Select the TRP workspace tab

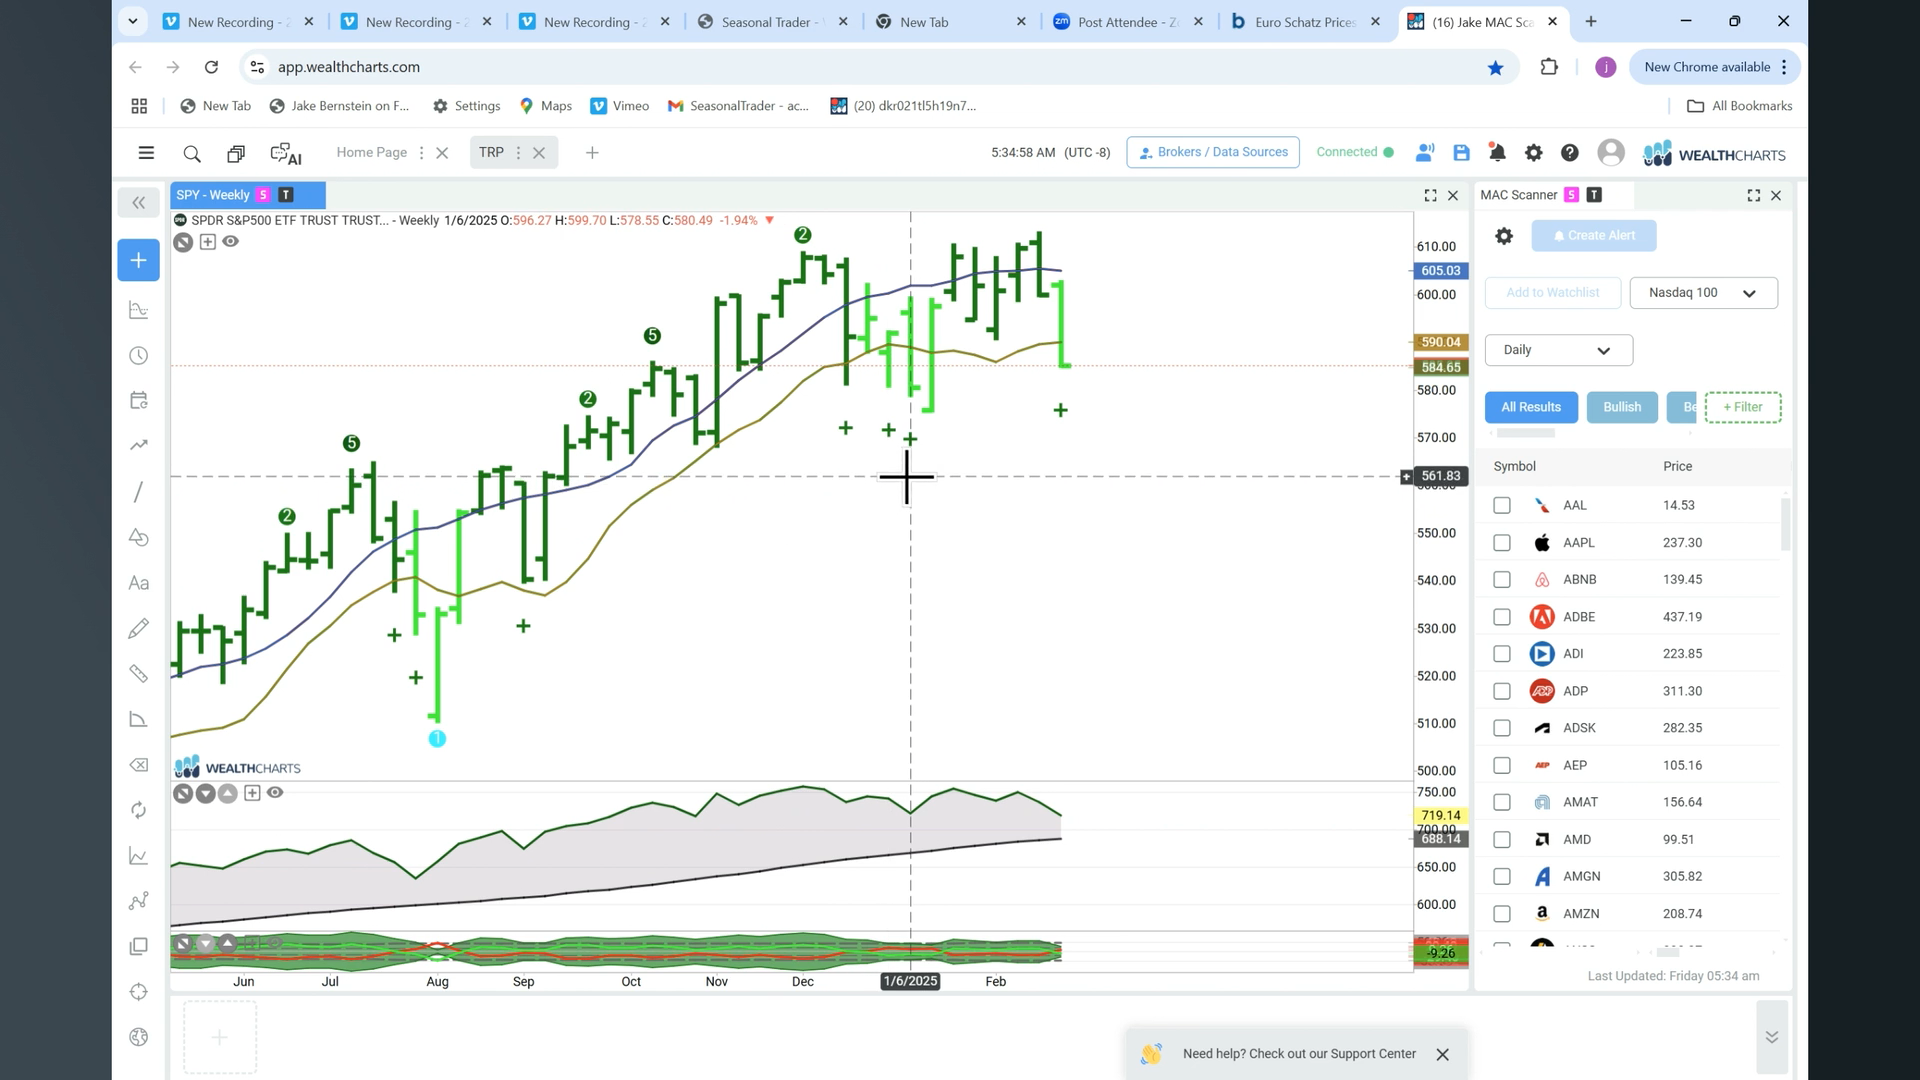(491, 153)
